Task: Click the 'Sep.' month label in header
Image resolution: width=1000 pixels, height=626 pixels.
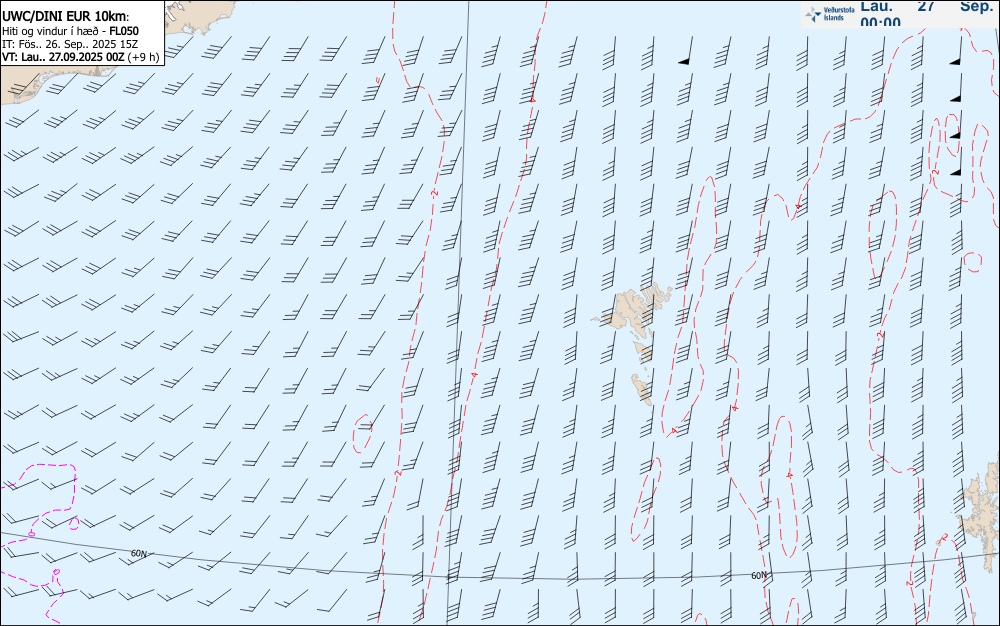Action: pos(976,6)
